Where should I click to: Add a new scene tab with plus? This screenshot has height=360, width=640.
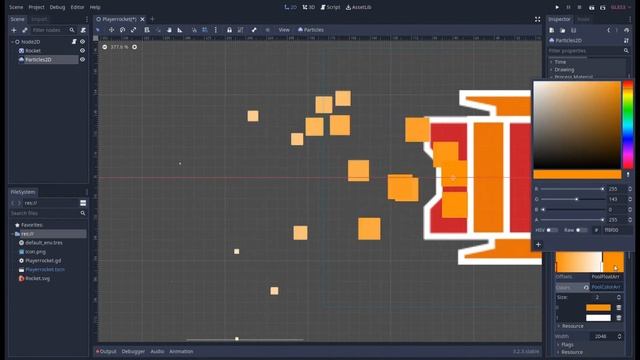(x=152, y=19)
